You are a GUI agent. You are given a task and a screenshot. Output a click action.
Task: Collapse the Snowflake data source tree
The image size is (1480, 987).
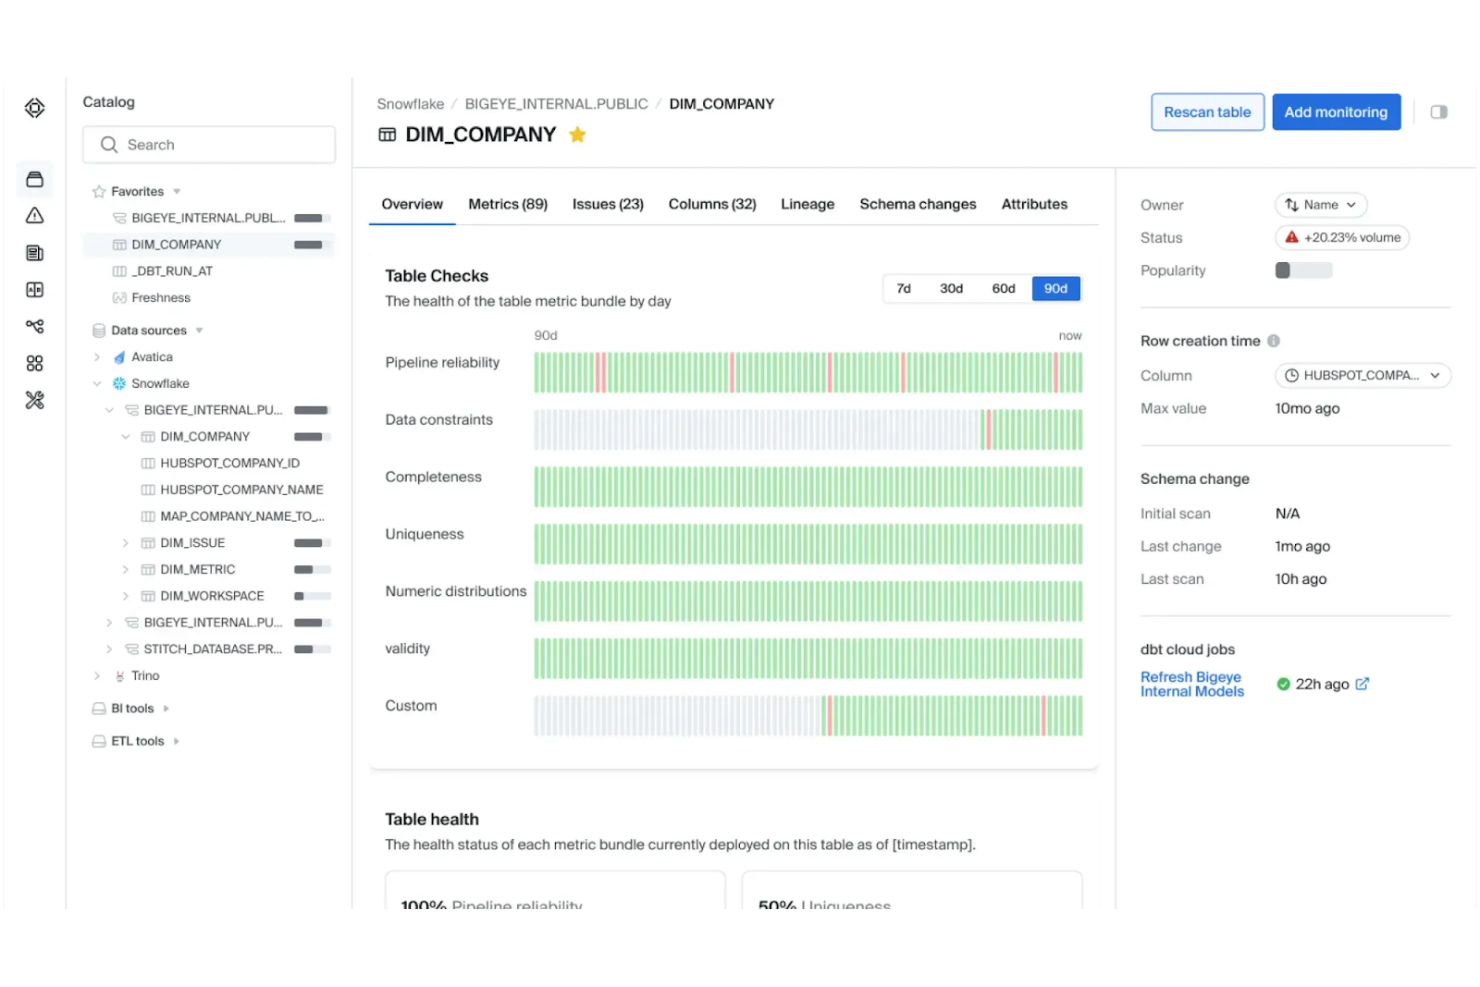[97, 383]
